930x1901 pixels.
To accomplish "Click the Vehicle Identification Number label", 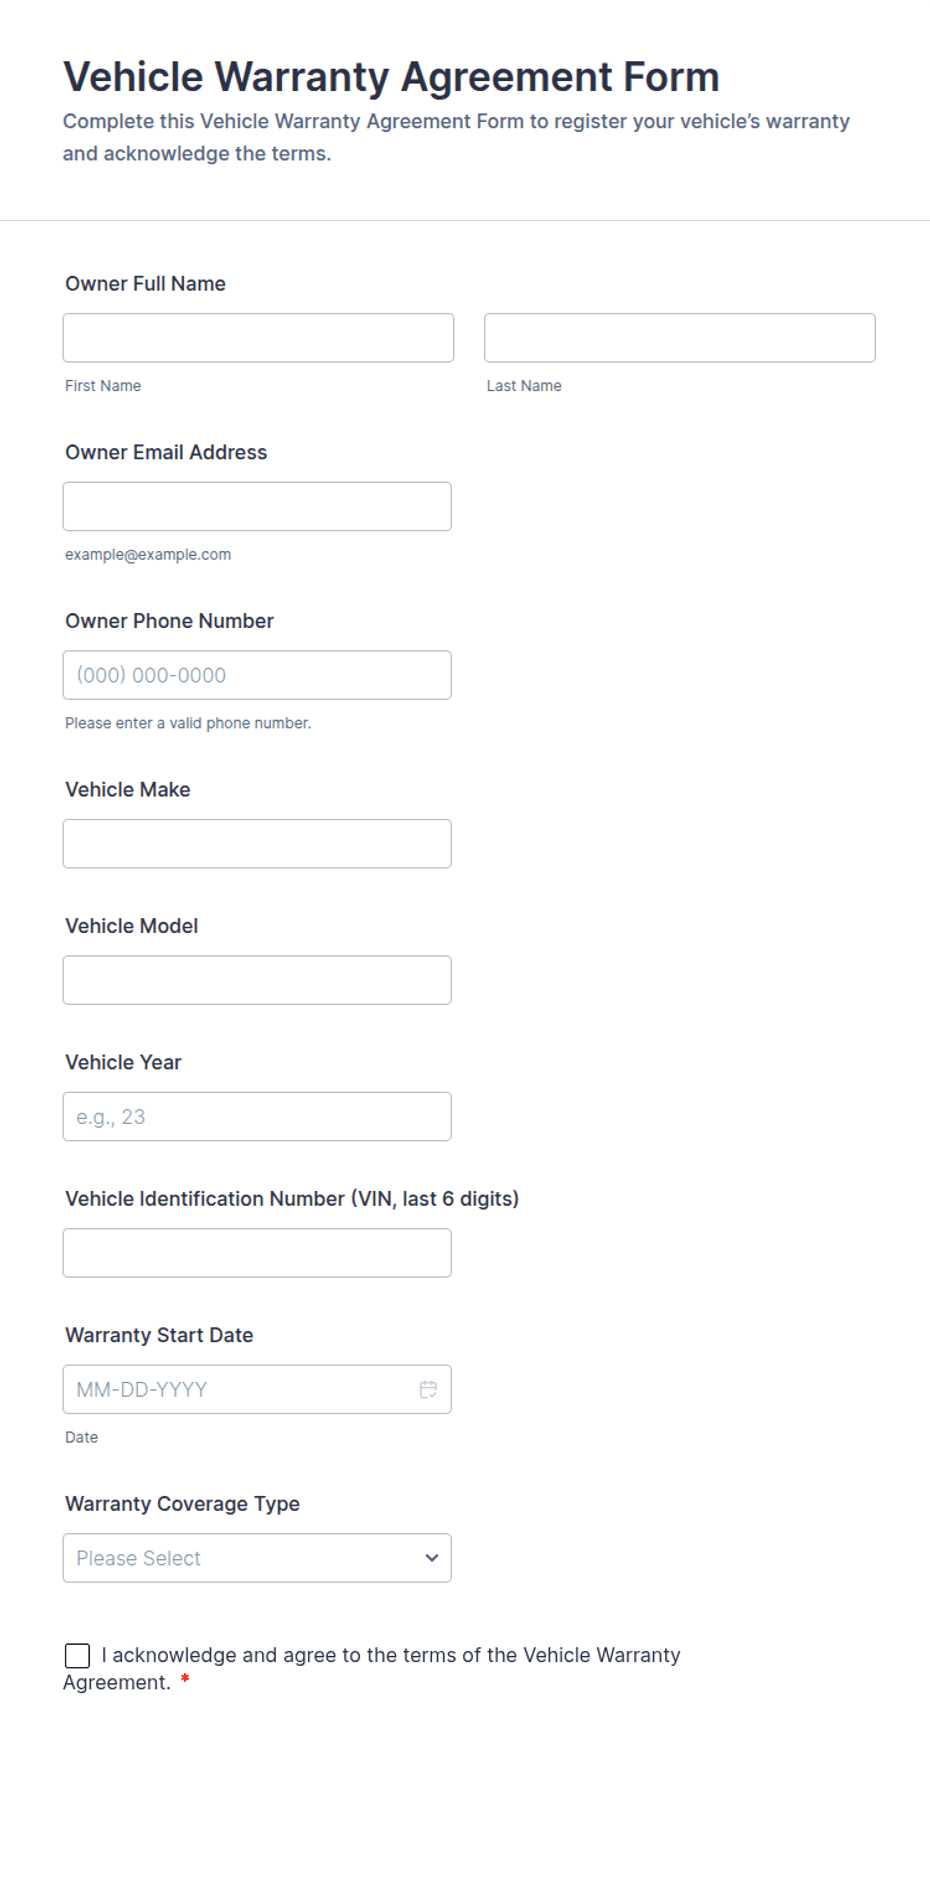I will point(292,1199).
